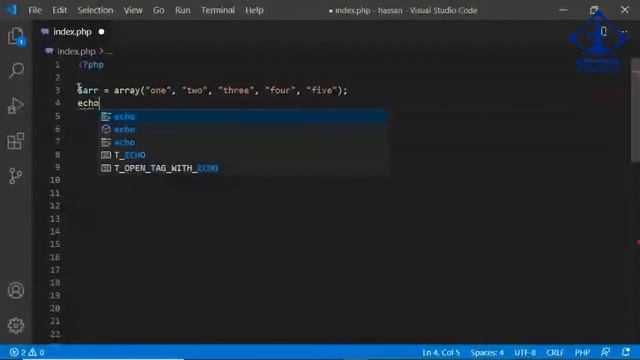Click the "five" string on line 3
The image size is (640, 360).
322,90
